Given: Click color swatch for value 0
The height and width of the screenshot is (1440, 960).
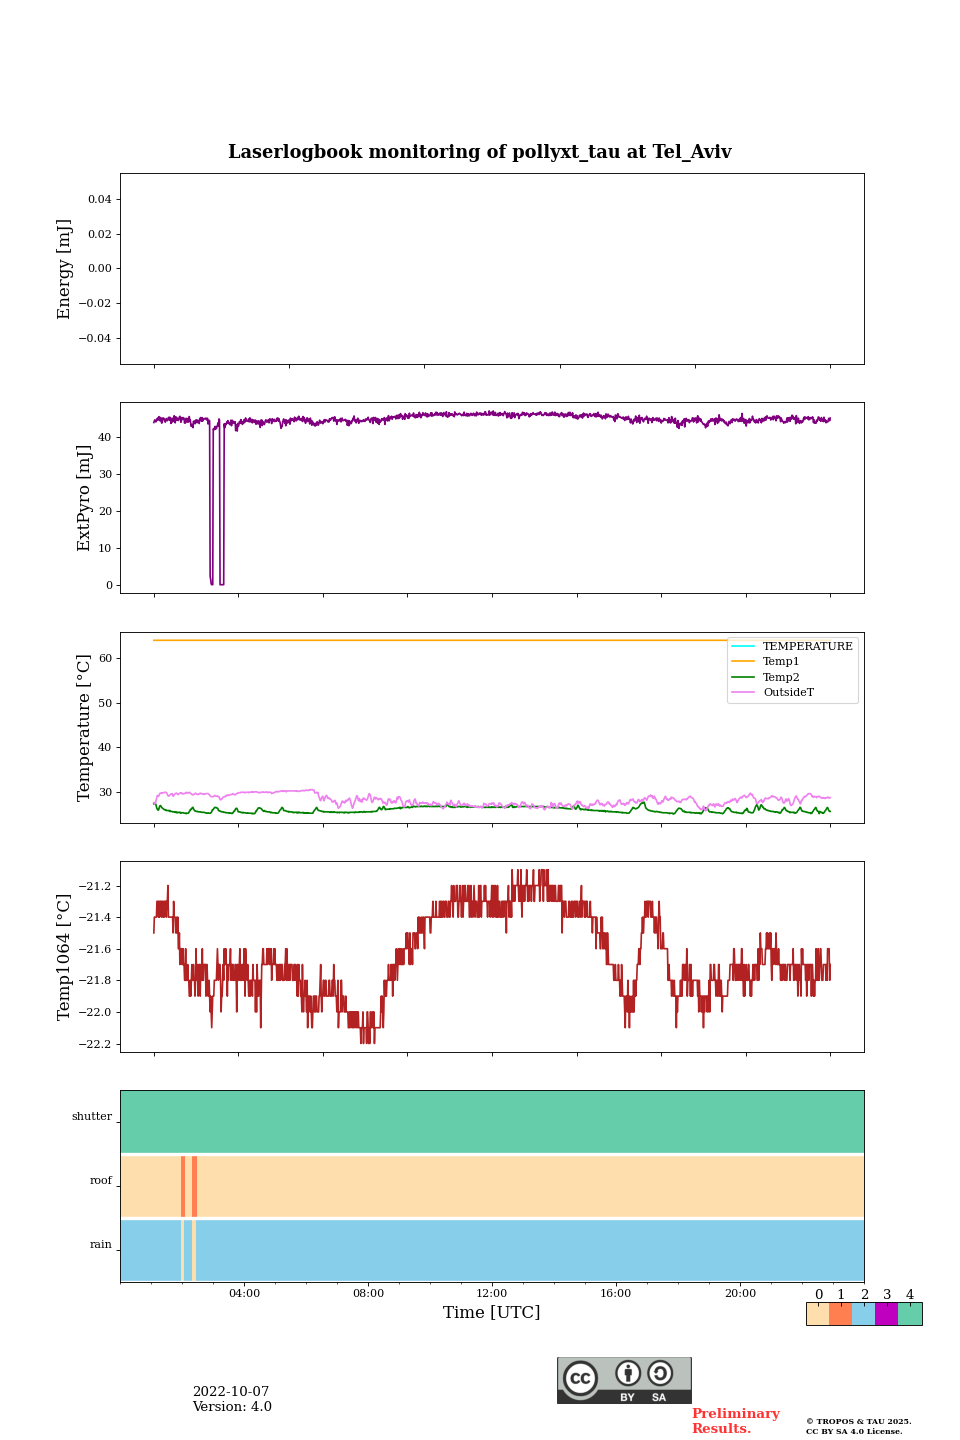Looking at the screenshot, I should pyautogui.click(x=818, y=1314).
